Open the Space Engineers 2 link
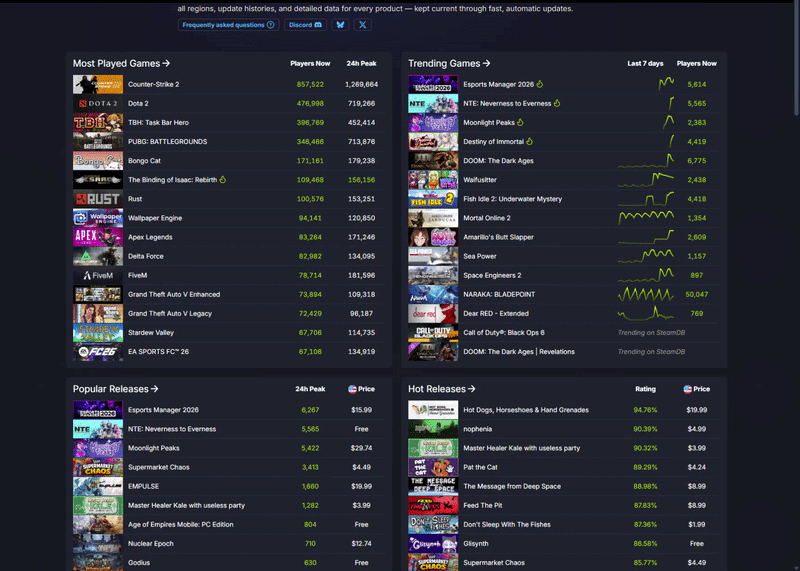 click(x=492, y=275)
